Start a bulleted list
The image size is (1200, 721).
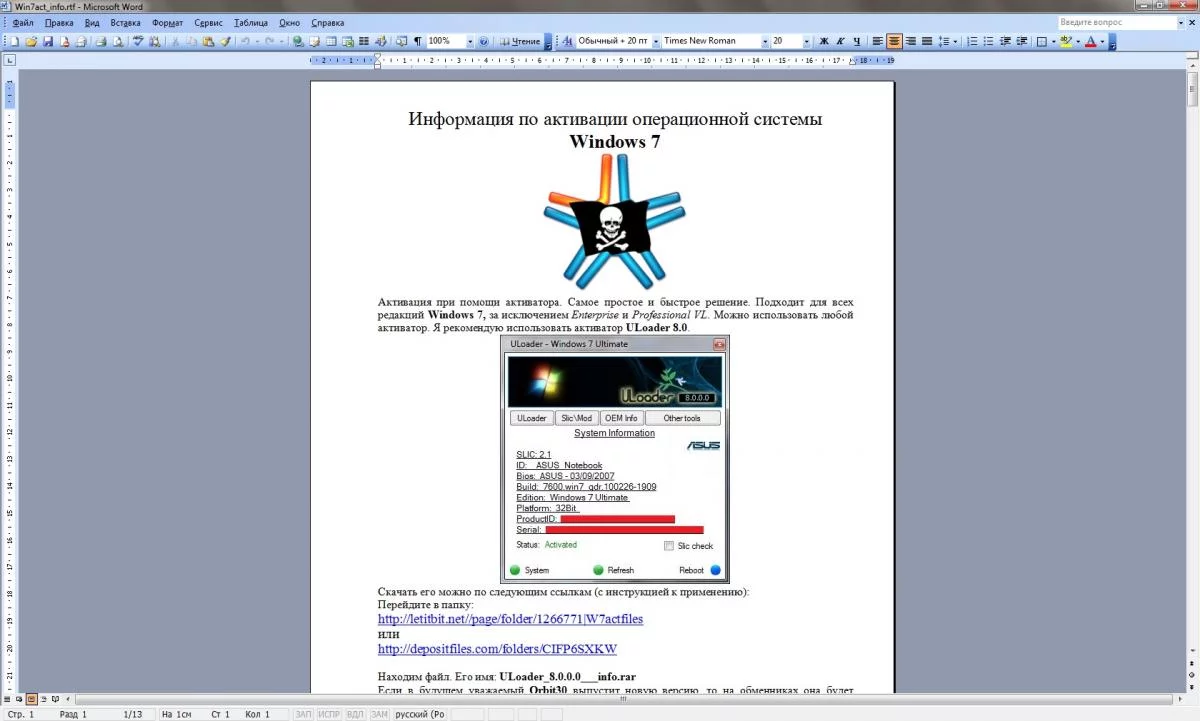[x=988, y=41]
